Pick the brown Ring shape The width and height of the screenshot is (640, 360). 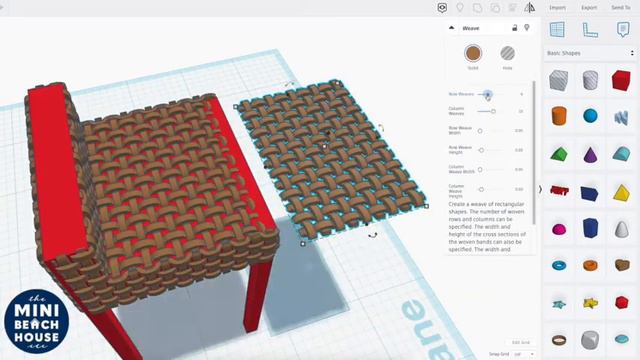click(559, 340)
